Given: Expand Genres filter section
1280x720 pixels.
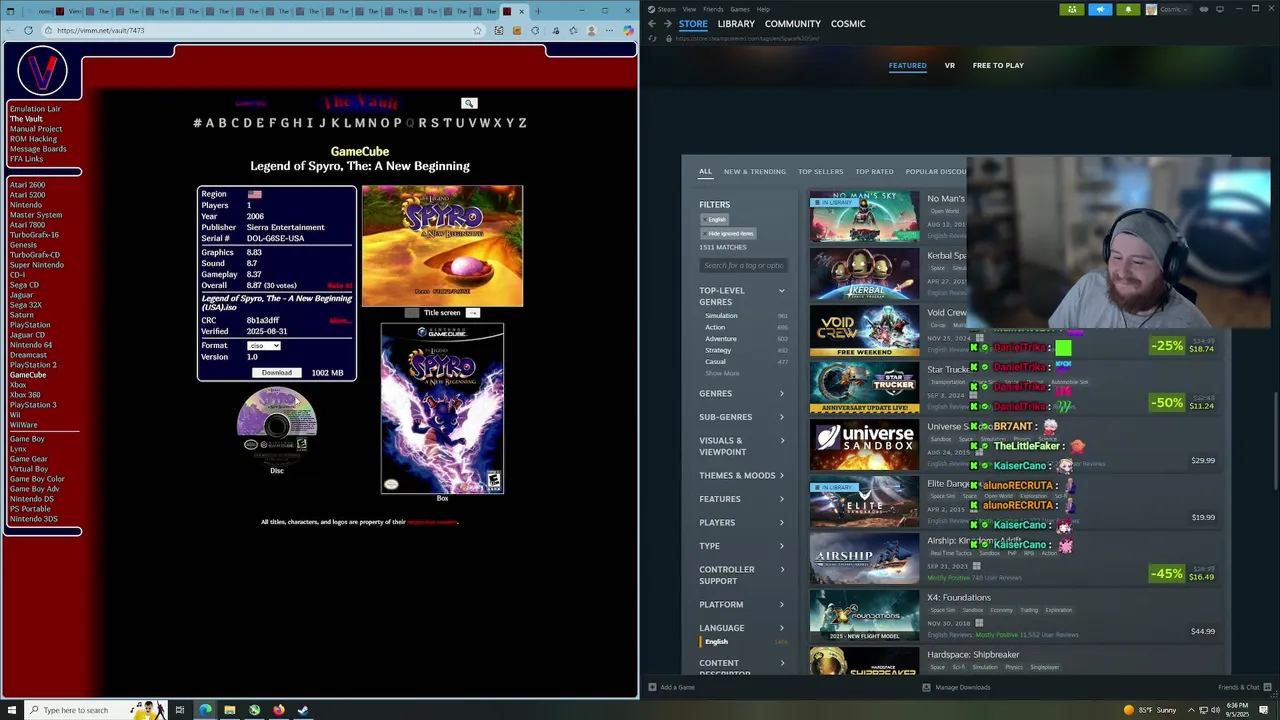Looking at the screenshot, I should [x=742, y=394].
